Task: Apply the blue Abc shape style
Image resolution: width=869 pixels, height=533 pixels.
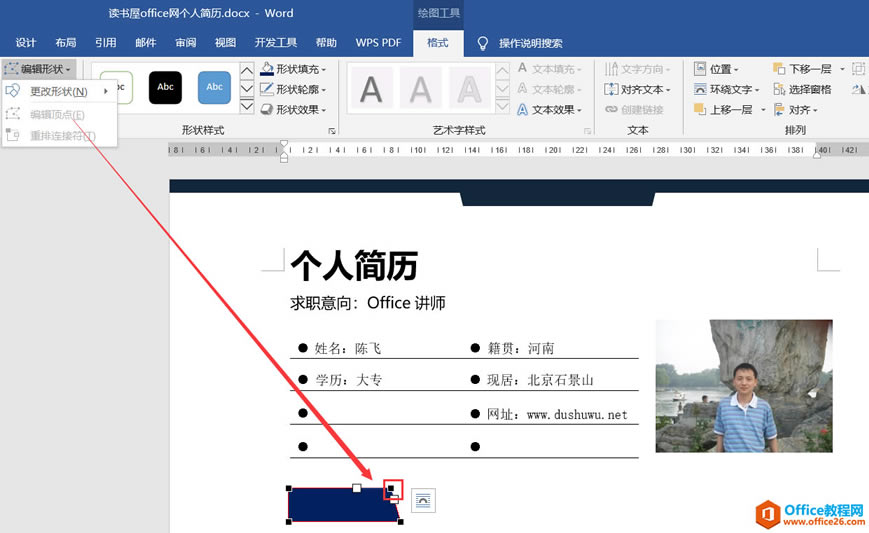Action: click(x=214, y=88)
